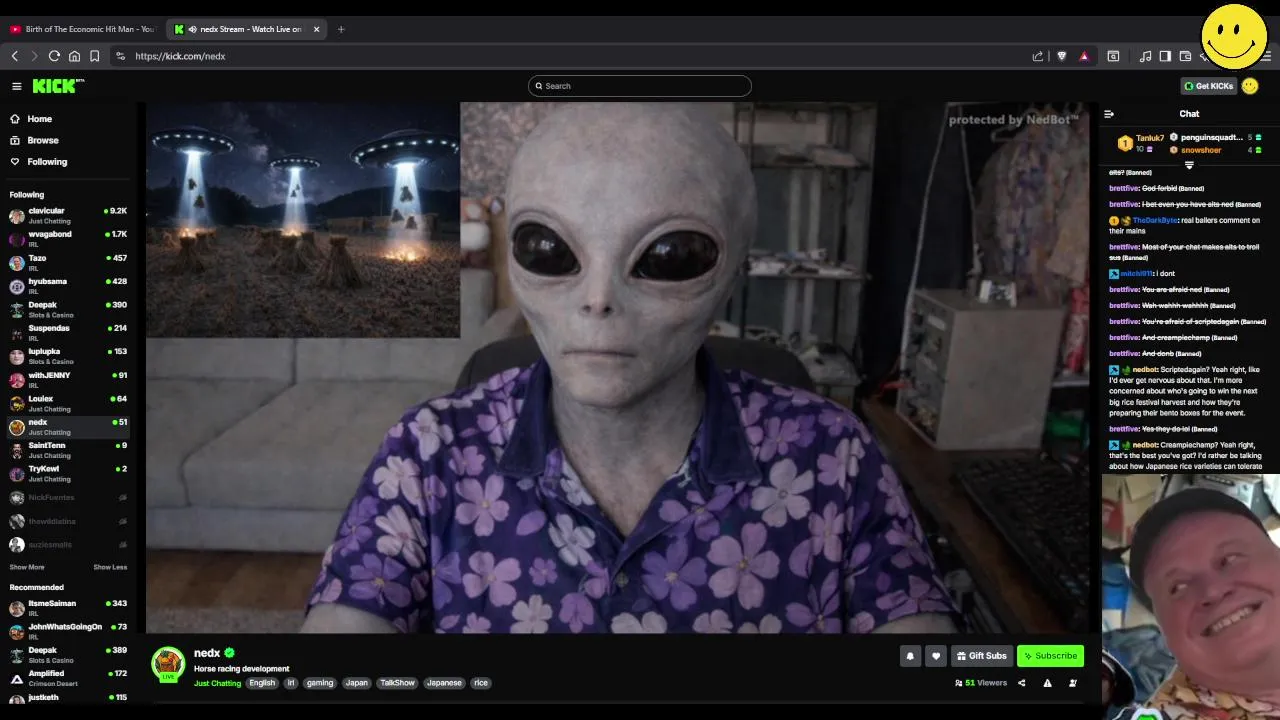Open a new browser tab

(341, 29)
